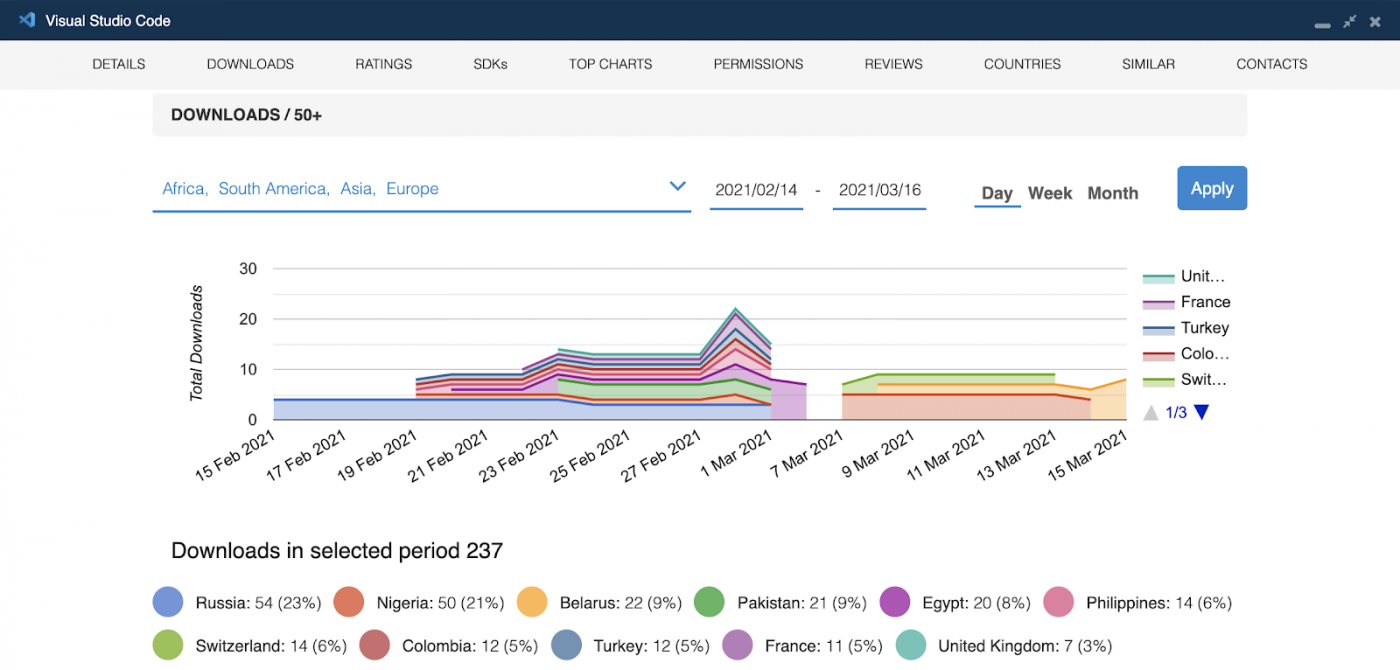Switch to the COUNTRIES tab
Image resolution: width=1400 pixels, height=670 pixels.
(x=1022, y=63)
